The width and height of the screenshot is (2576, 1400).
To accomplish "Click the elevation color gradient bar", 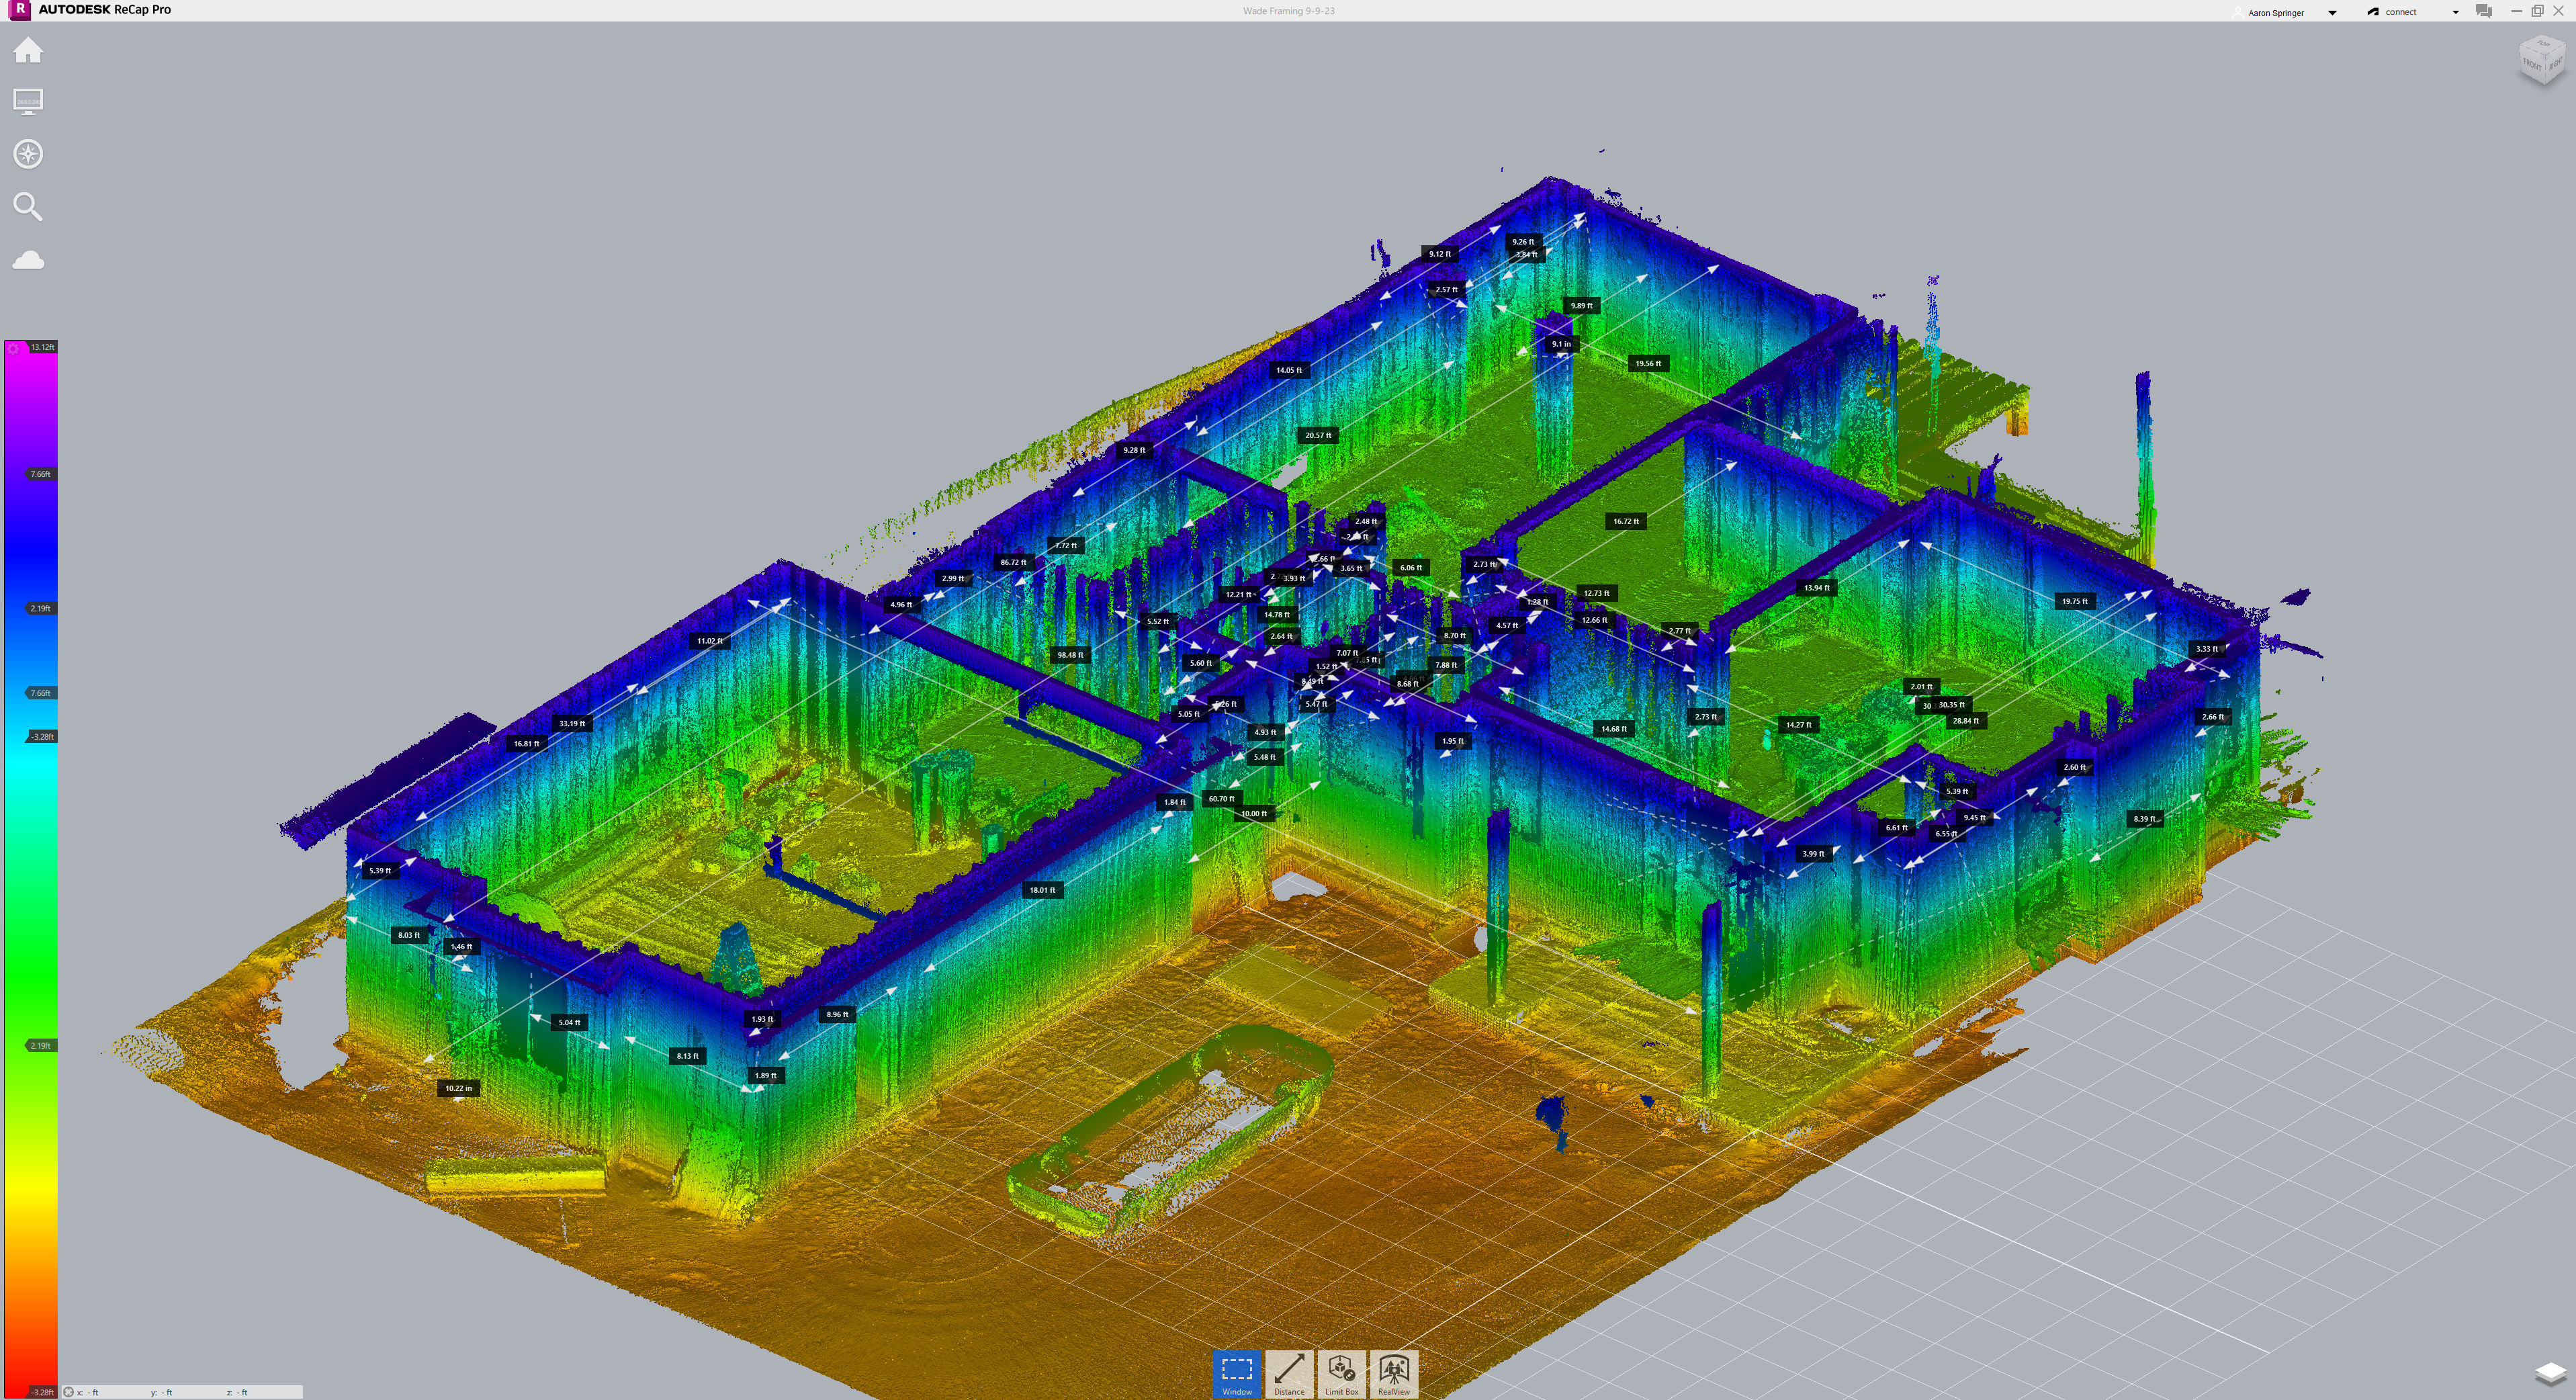I will (x=30, y=870).
